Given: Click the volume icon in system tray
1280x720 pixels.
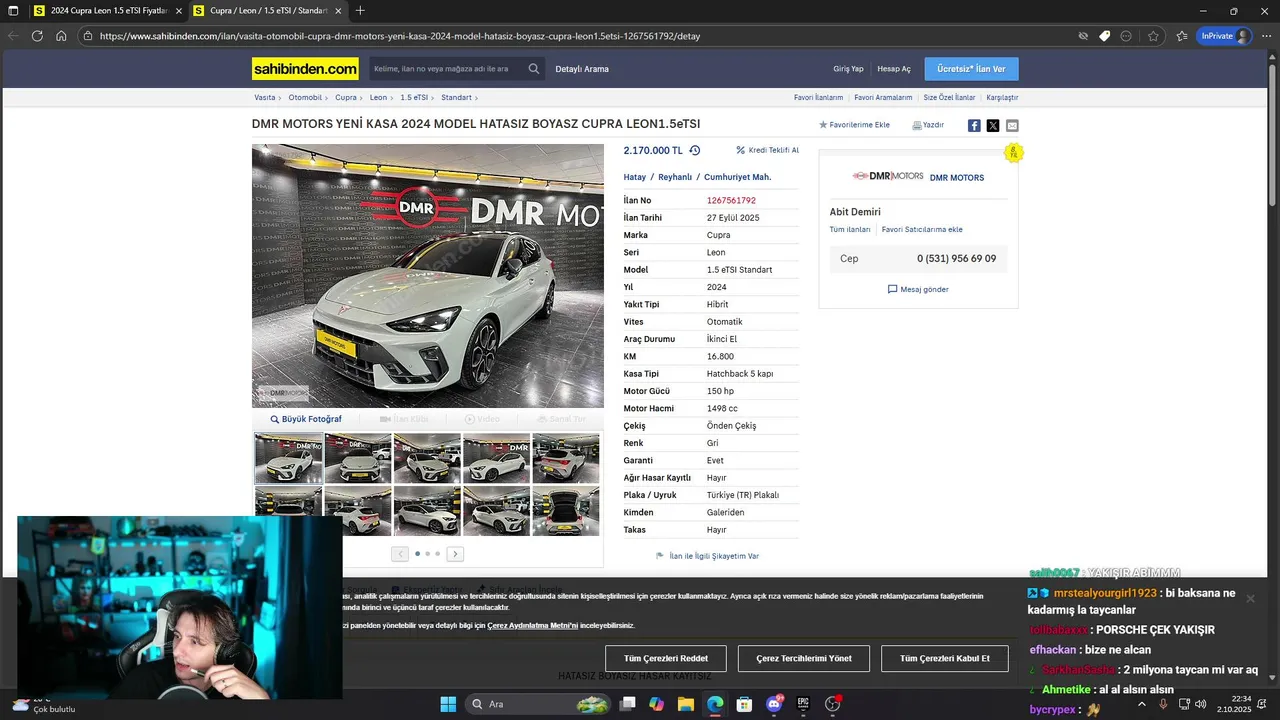Looking at the screenshot, I should (1201, 704).
